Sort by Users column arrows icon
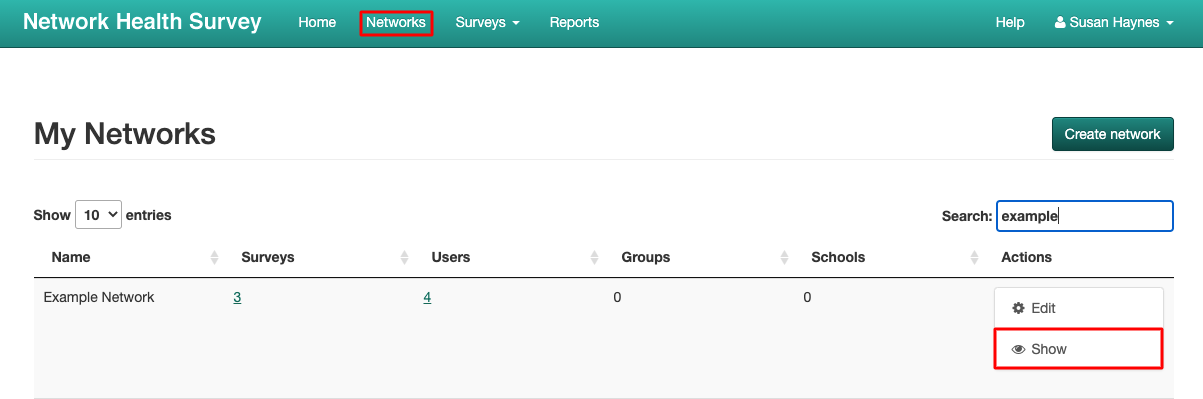 coord(594,258)
